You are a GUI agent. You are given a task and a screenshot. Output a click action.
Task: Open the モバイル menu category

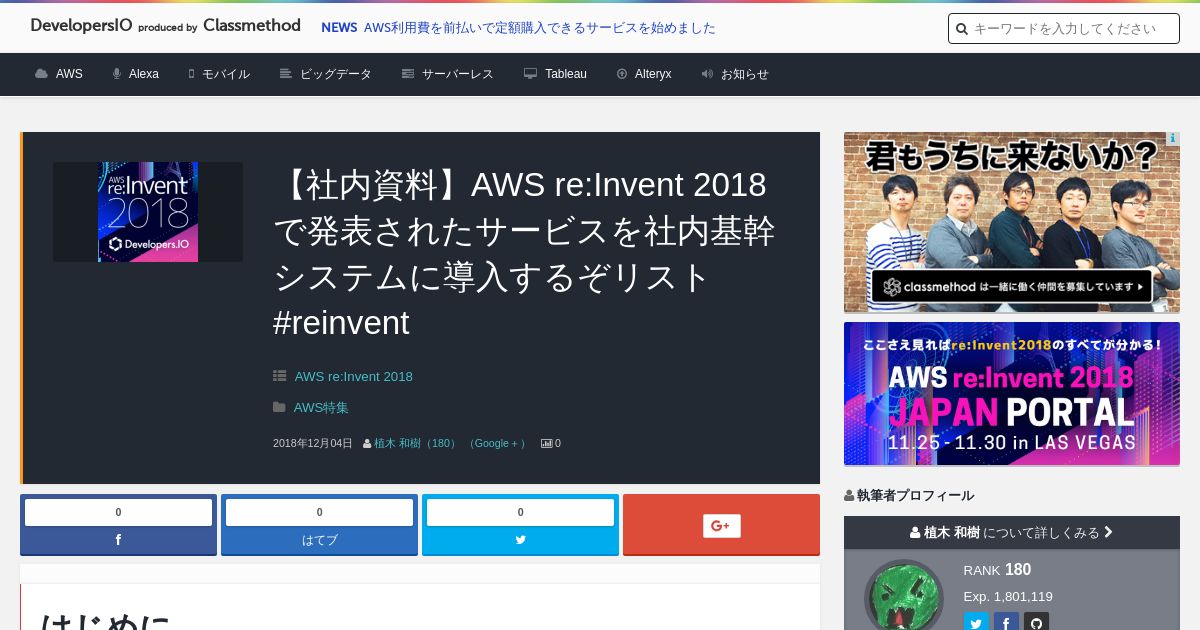tap(219, 74)
